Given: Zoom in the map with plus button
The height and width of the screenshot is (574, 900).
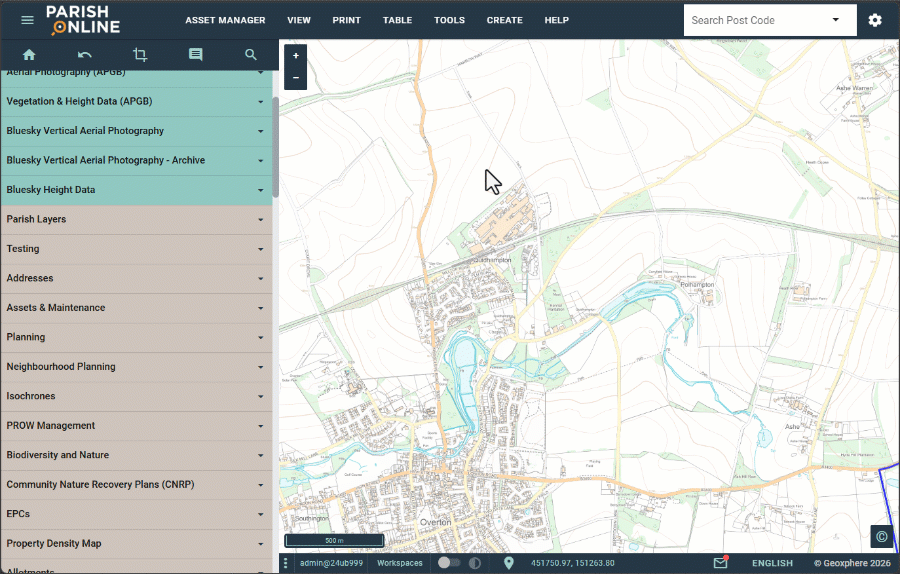Looking at the screenshot, I should [x=296, y=56].
